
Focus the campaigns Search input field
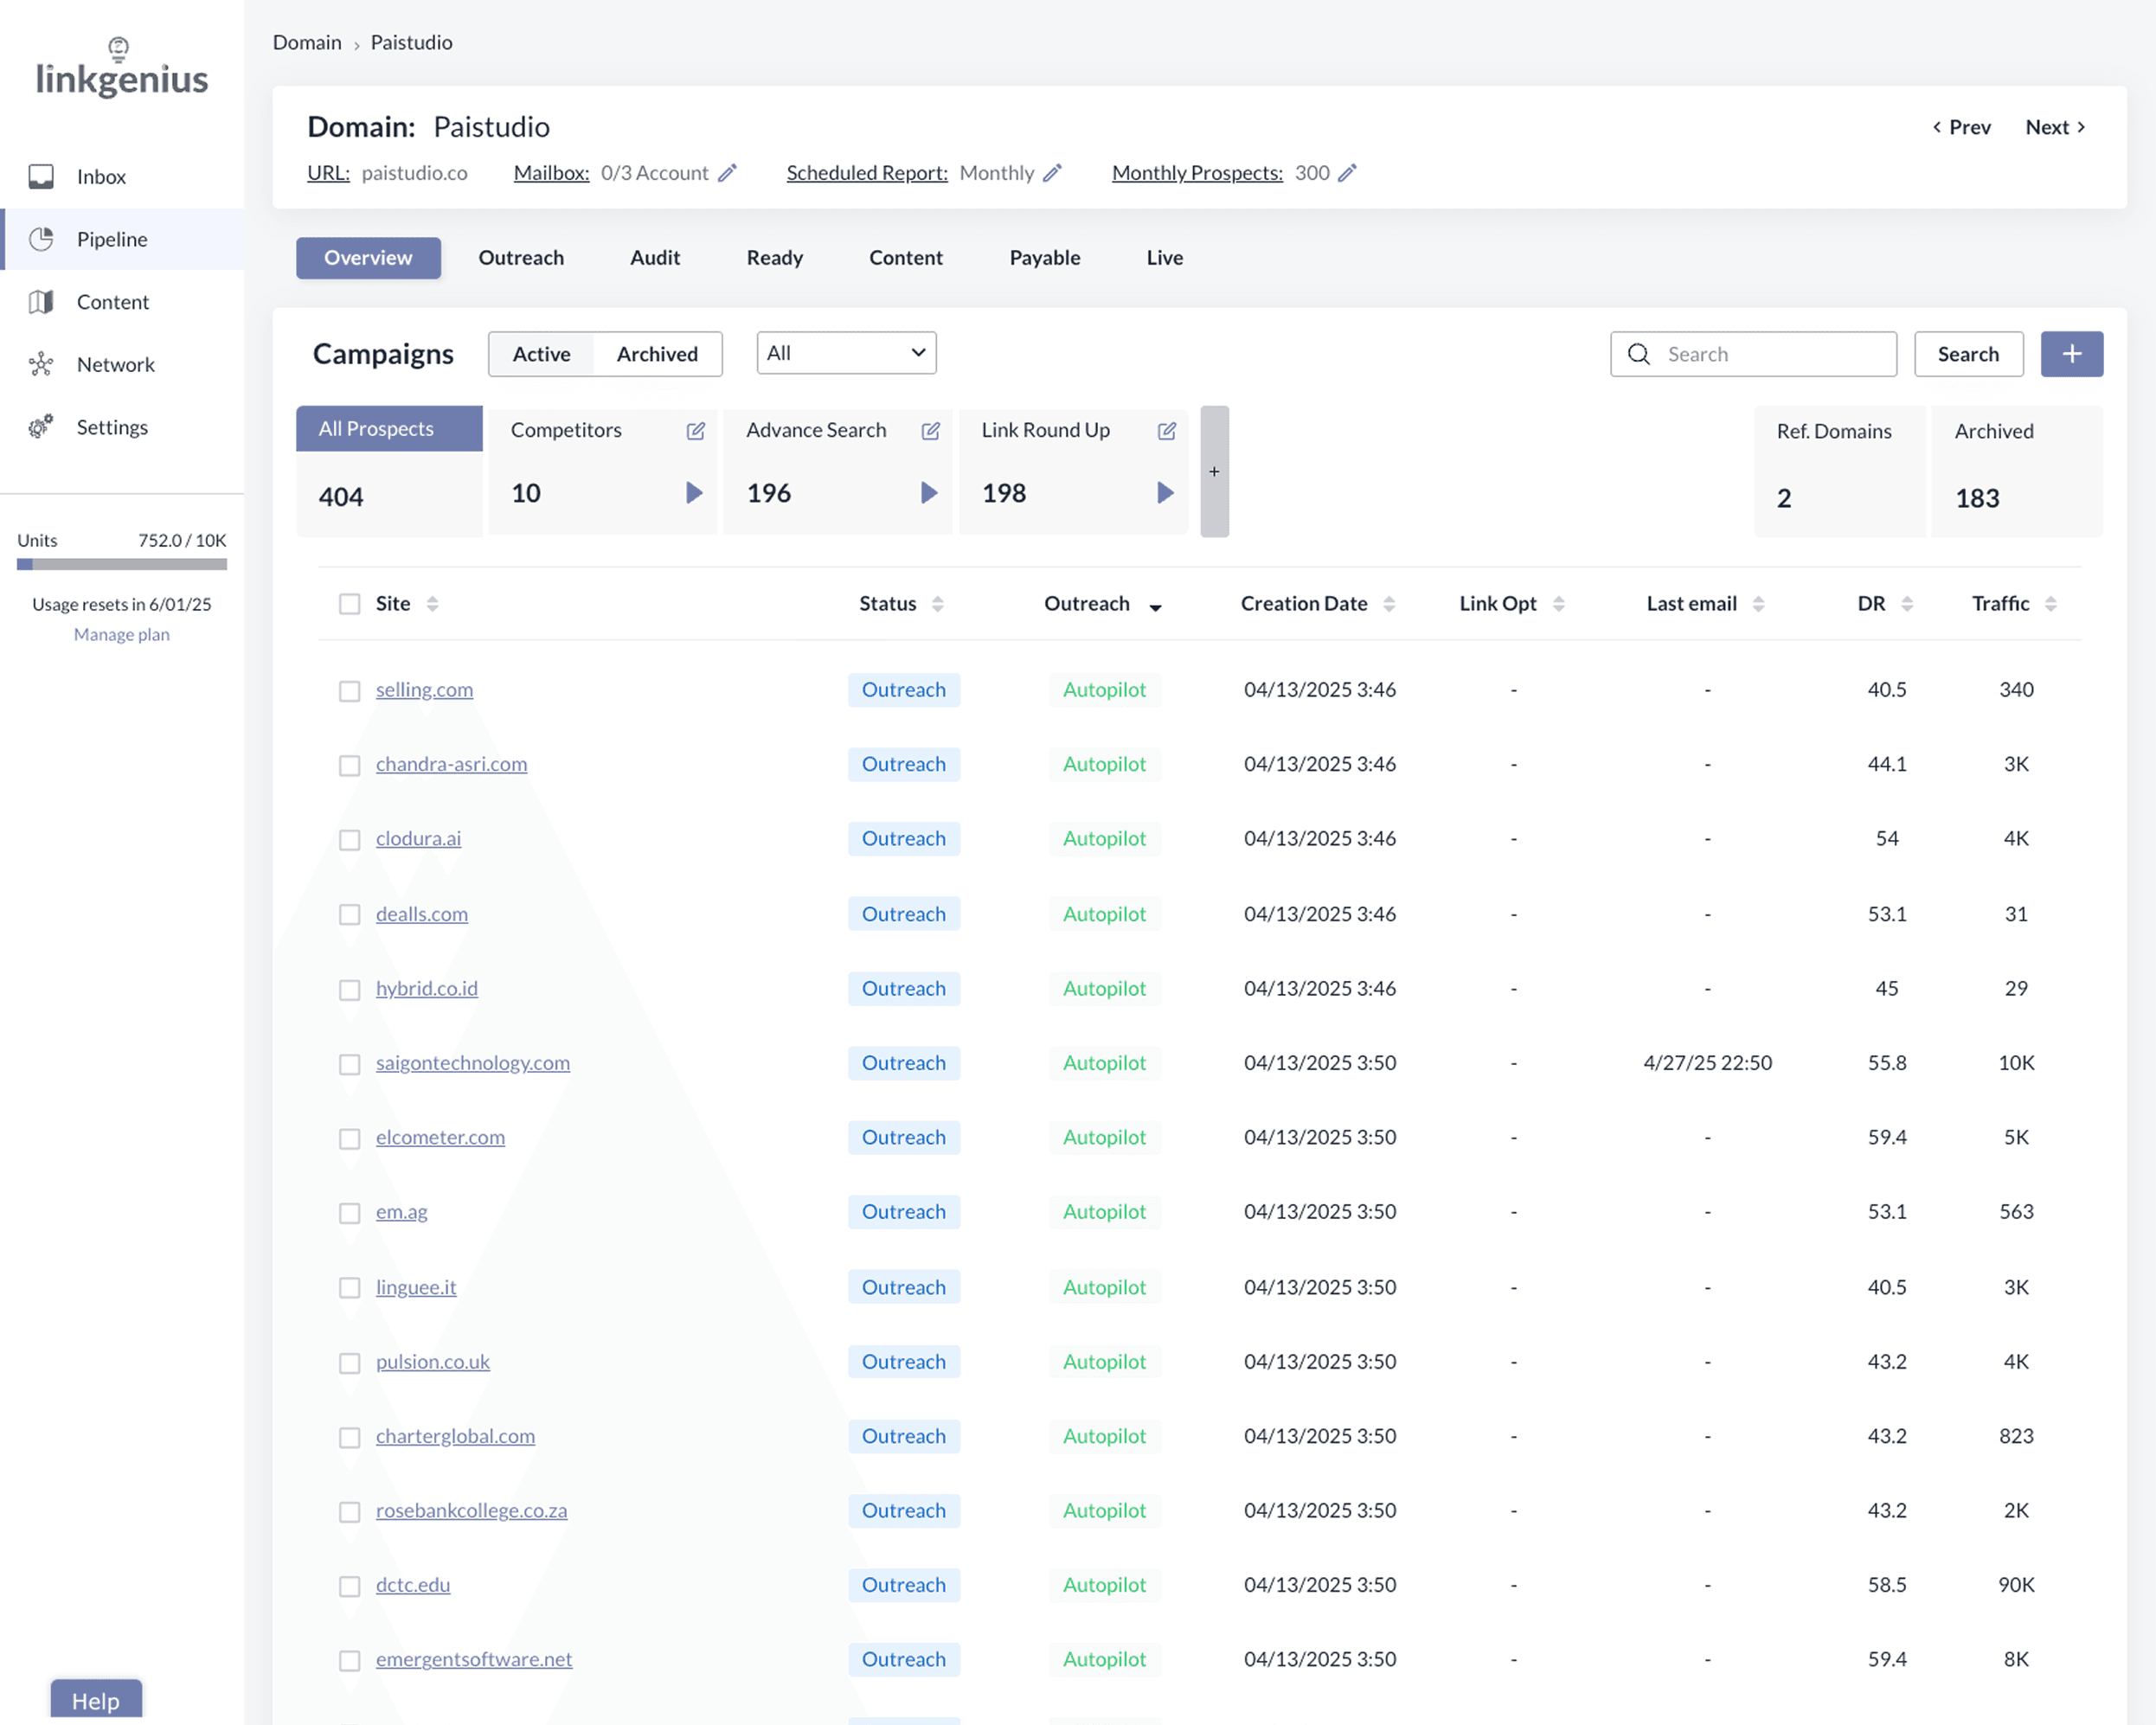(x=1753, y=354)
